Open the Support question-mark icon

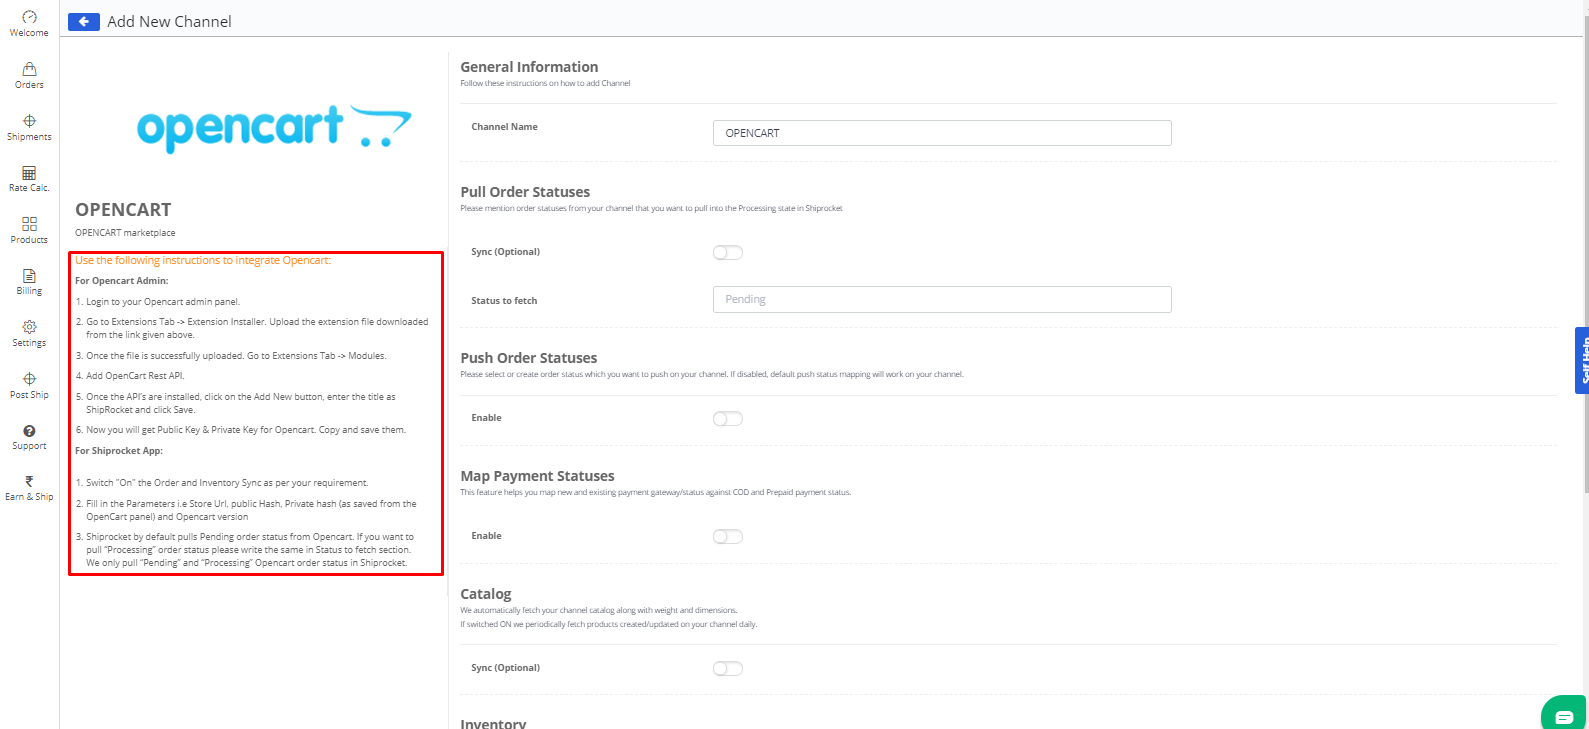tap(29, 431)
